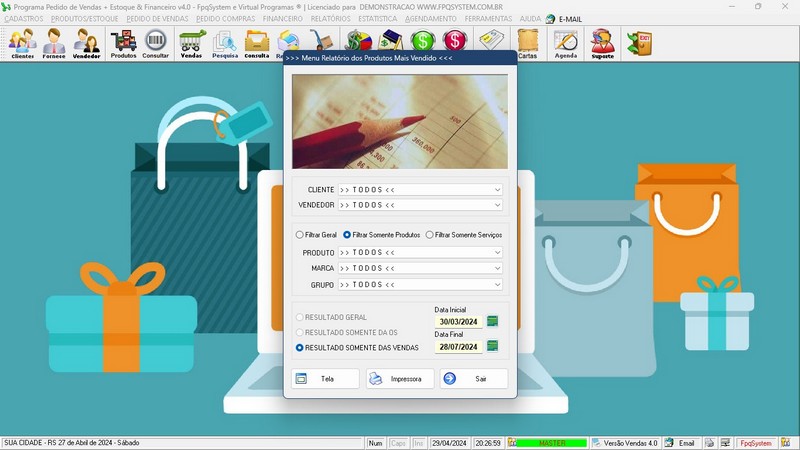Viewport: 800px width, 450px height.
Task: Expand the GRUPO dropdown
Action: click(497, 285)
